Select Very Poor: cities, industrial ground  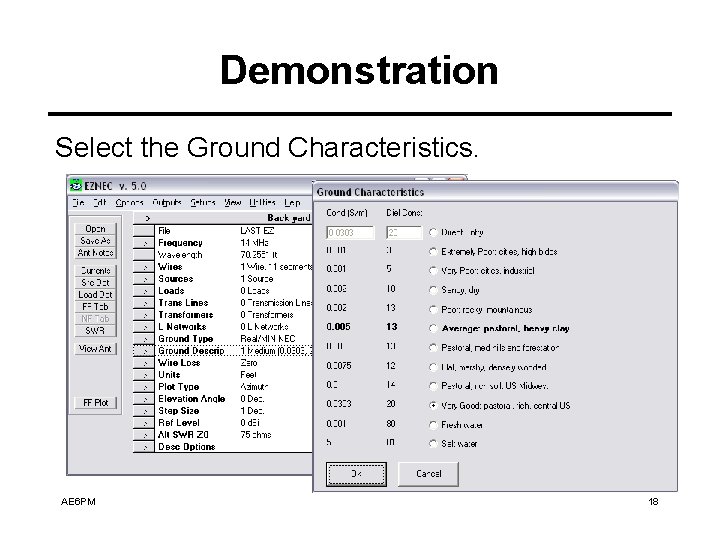(x=433, y=270)
